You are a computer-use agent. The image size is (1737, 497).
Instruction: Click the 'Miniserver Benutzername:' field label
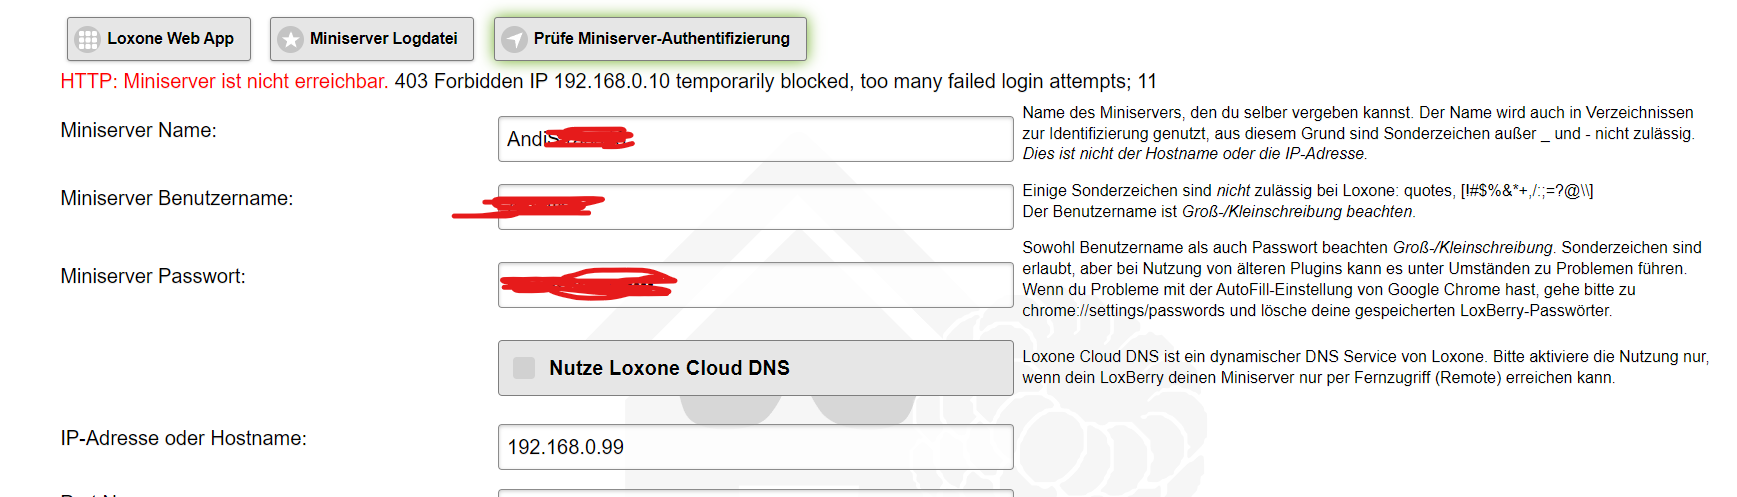click(x=176, y=198)
